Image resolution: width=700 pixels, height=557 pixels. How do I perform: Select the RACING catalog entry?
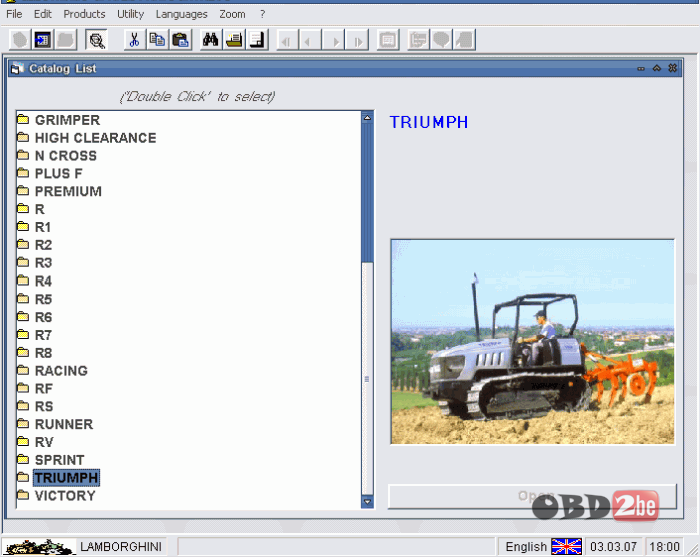(61, 370)
